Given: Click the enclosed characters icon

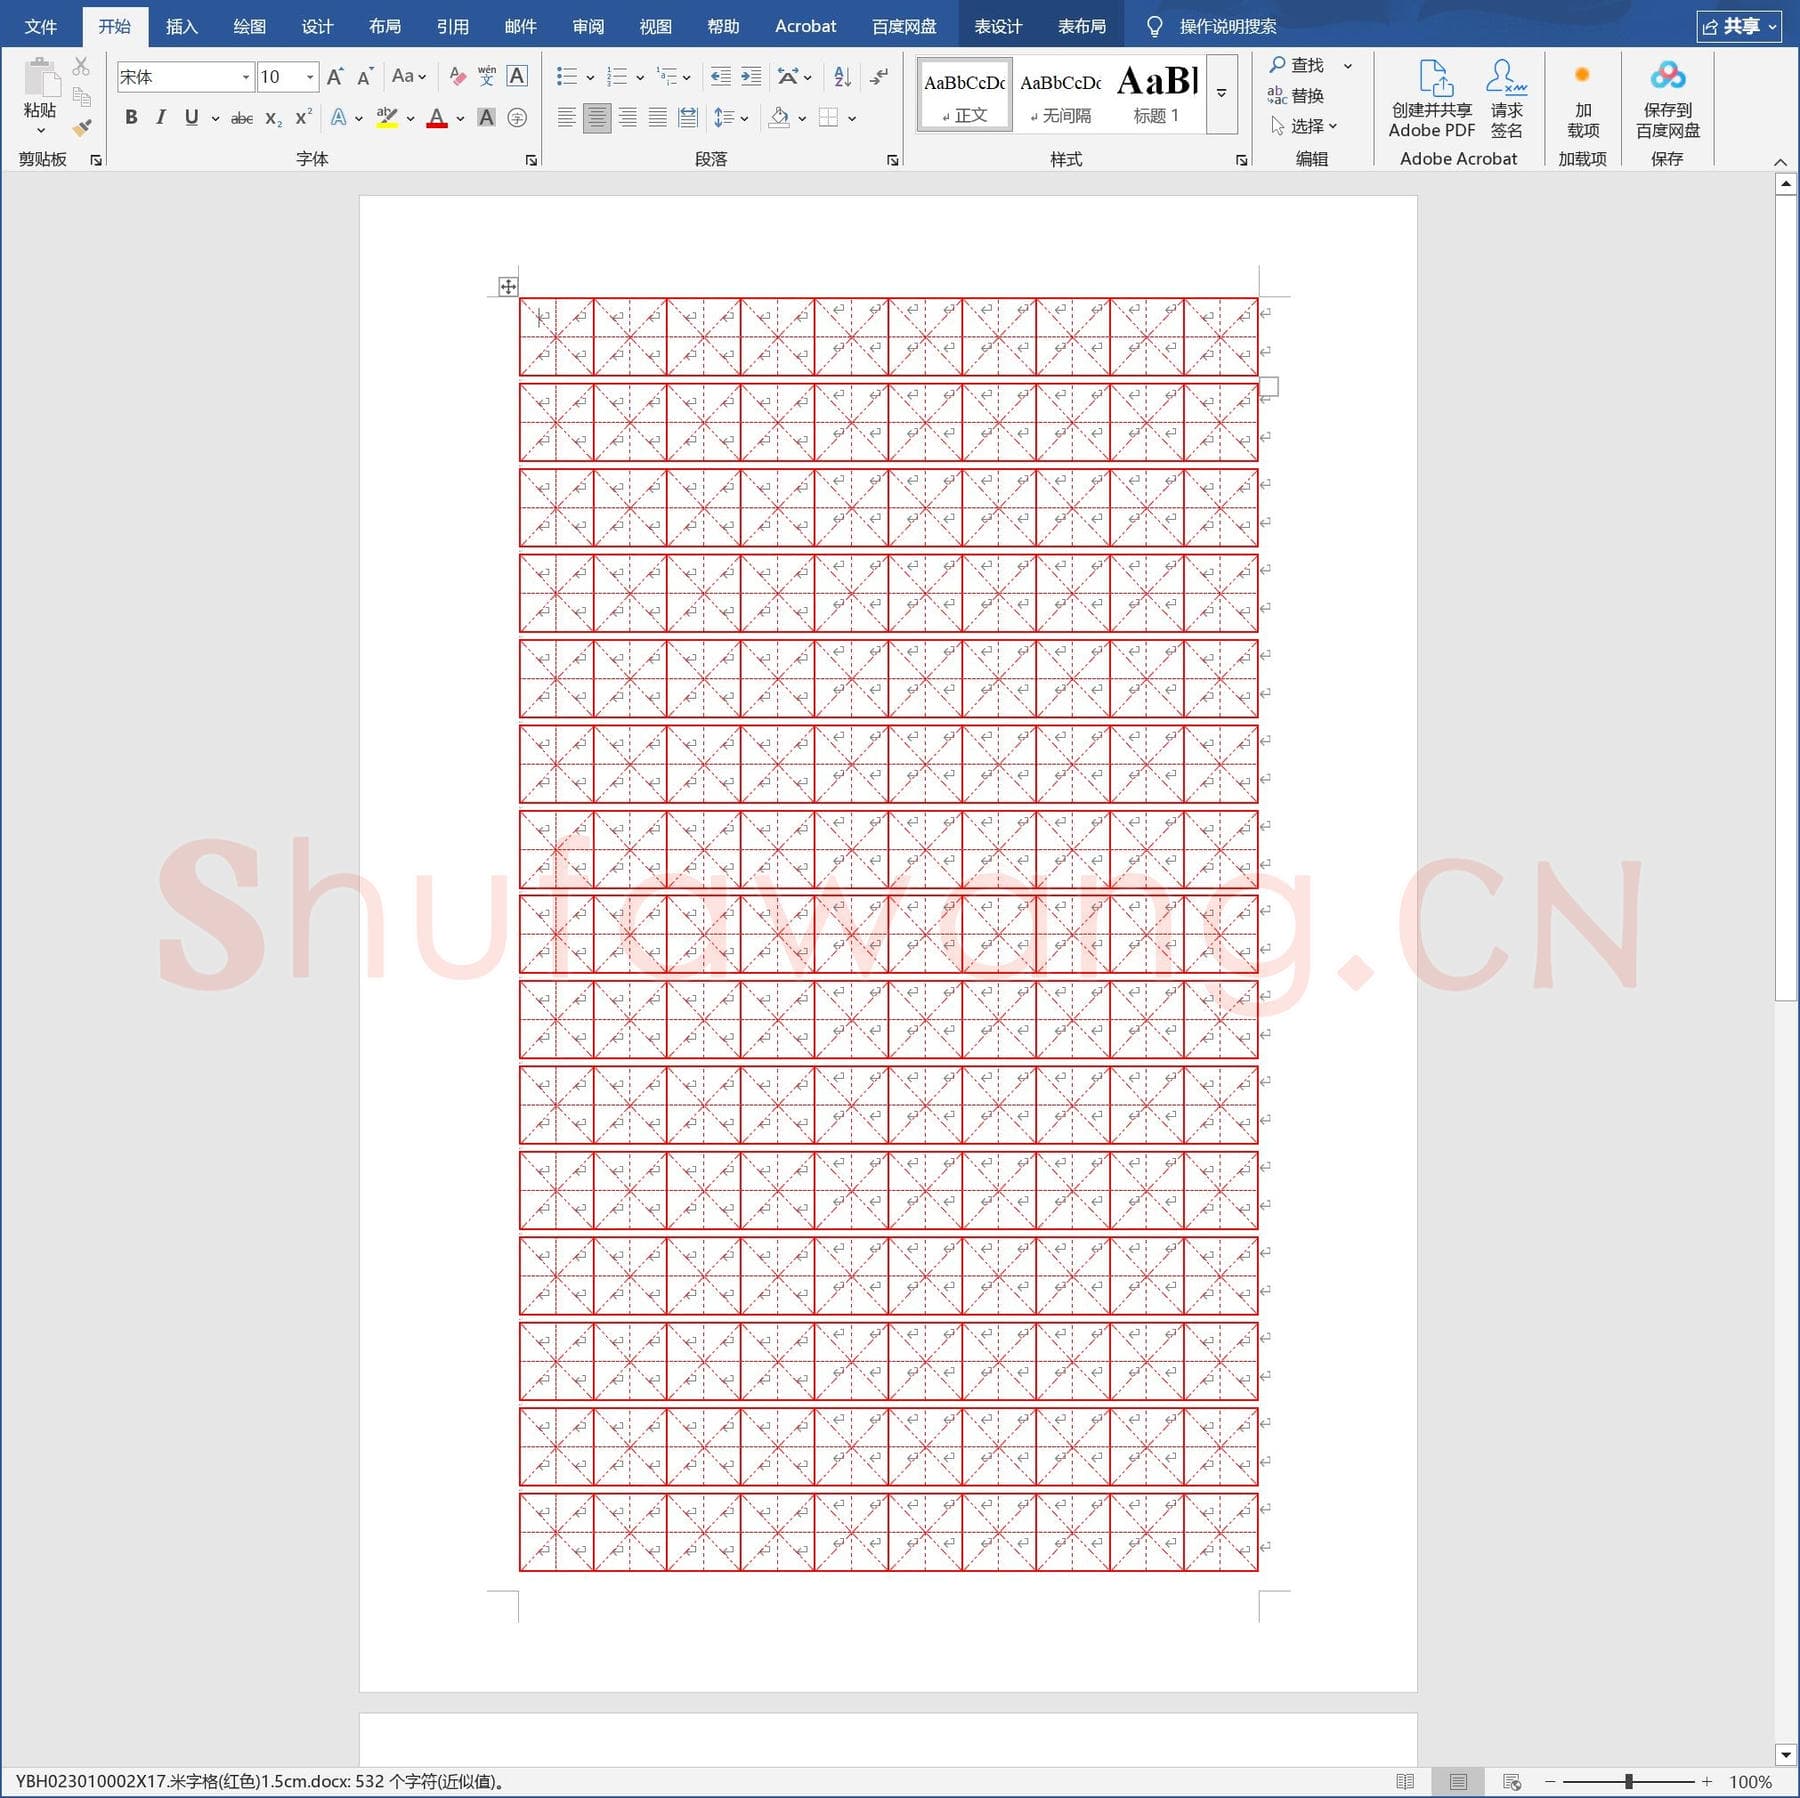Looking at the screenshot, I should (517, 118).
